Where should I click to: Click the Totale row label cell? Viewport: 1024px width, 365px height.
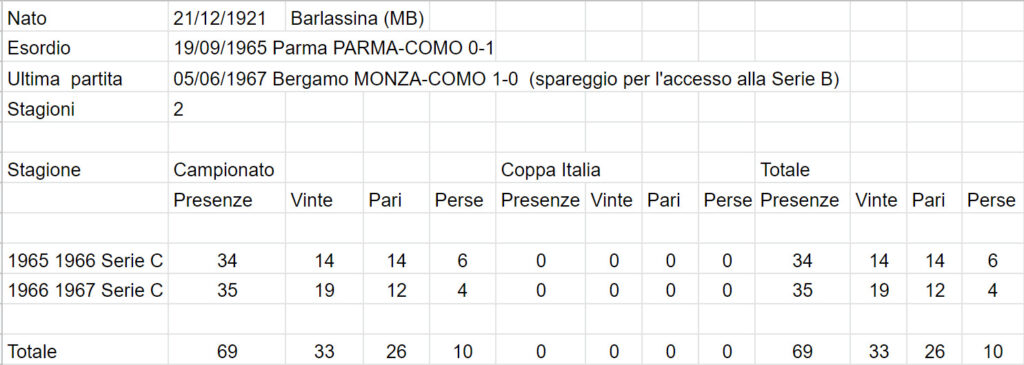point(85,351)
